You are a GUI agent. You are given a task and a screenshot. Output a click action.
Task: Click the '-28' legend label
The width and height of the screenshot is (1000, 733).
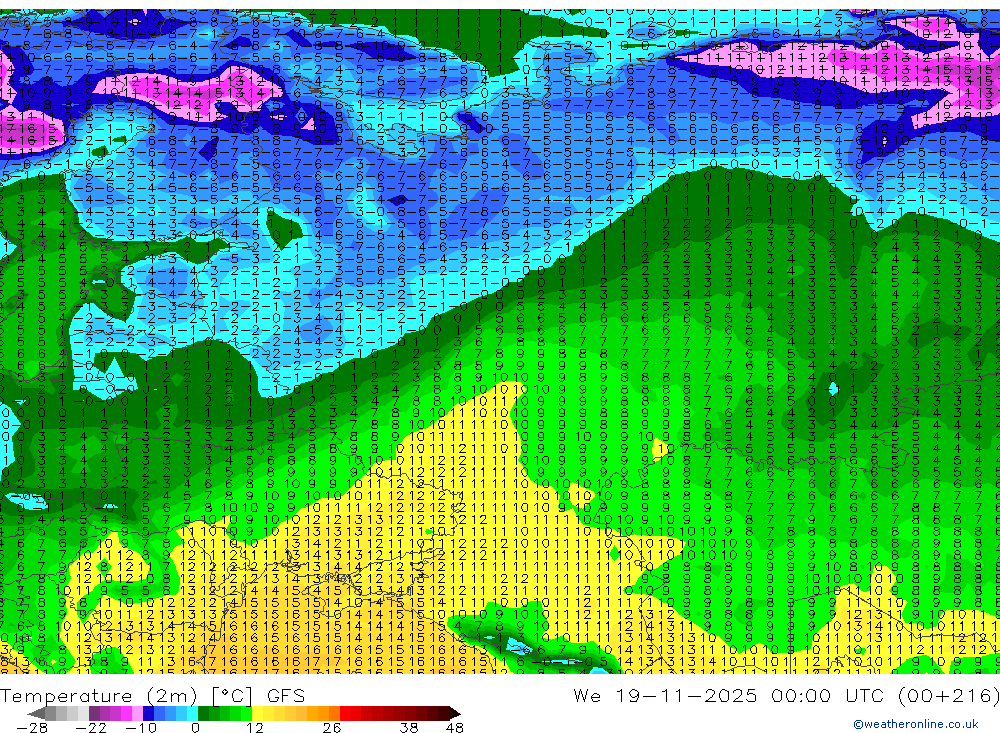(x=32, y=728)
